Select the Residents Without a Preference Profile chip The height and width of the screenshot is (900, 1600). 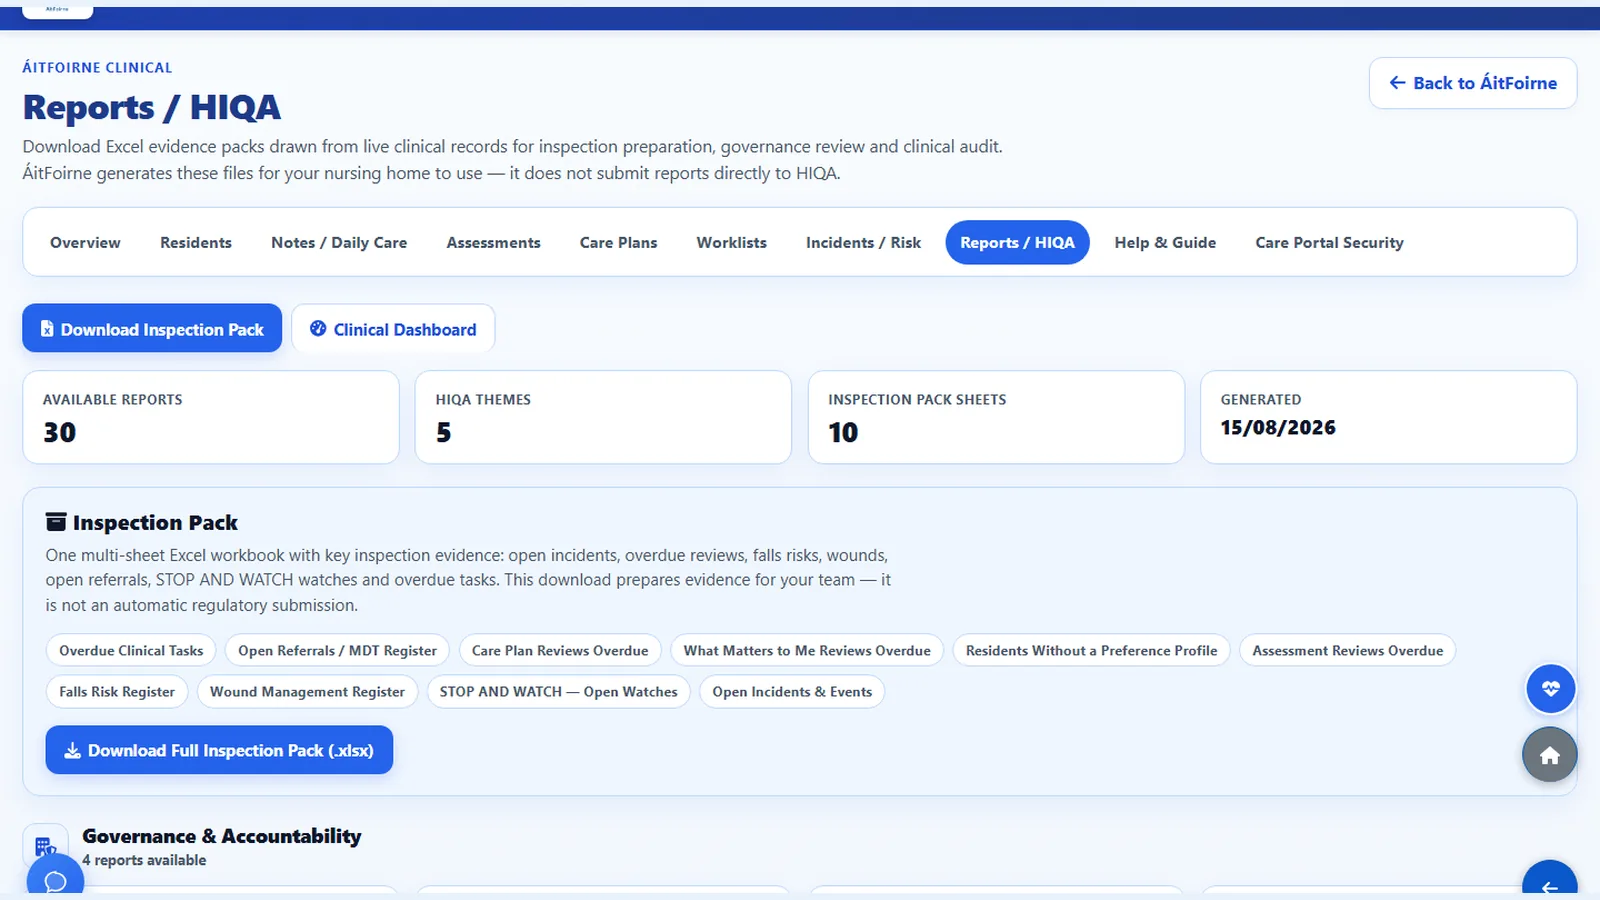1092,651
